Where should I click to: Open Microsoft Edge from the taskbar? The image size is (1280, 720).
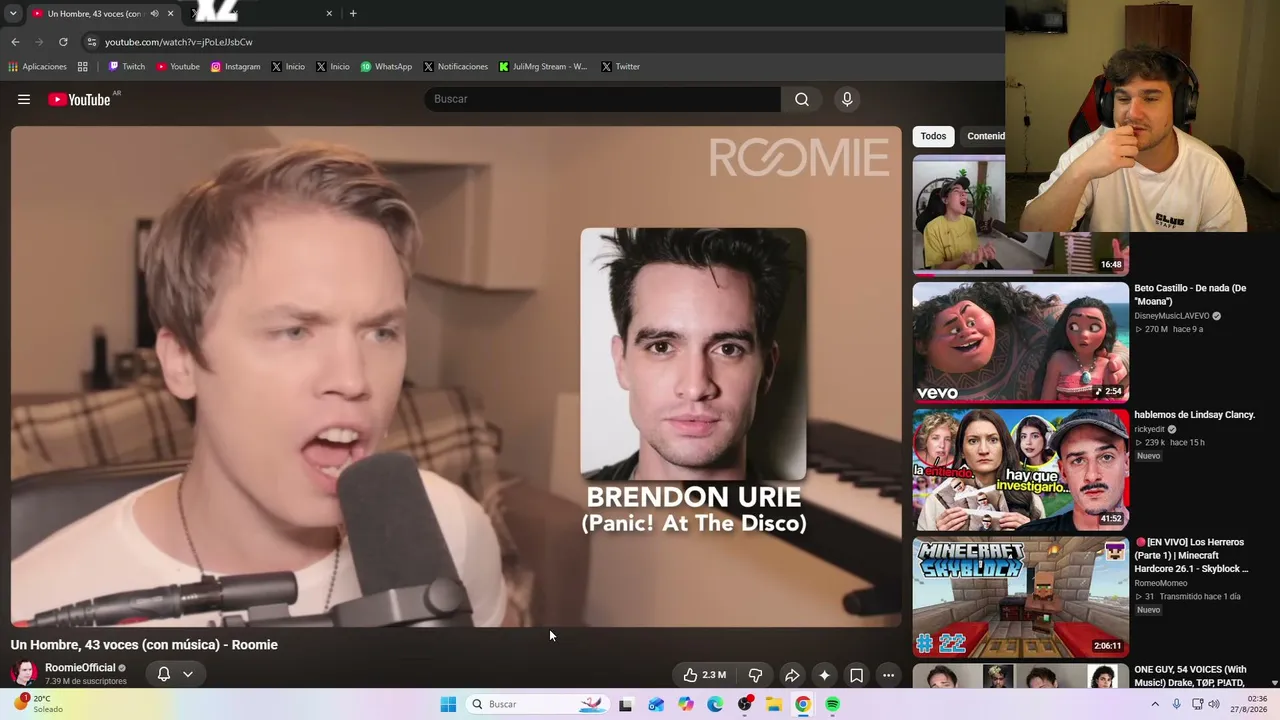[715, 704]
